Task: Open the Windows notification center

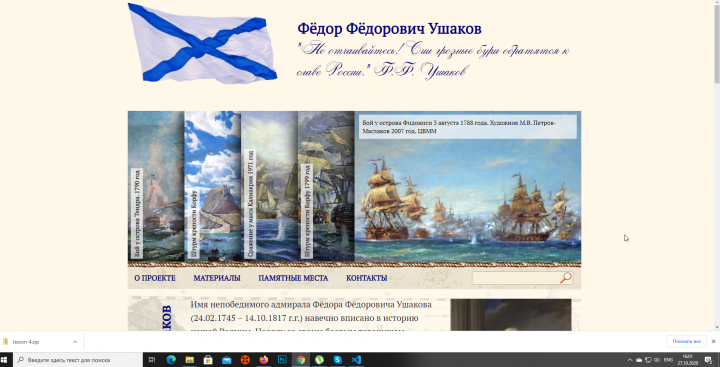Action: click(x=709, y=360)
